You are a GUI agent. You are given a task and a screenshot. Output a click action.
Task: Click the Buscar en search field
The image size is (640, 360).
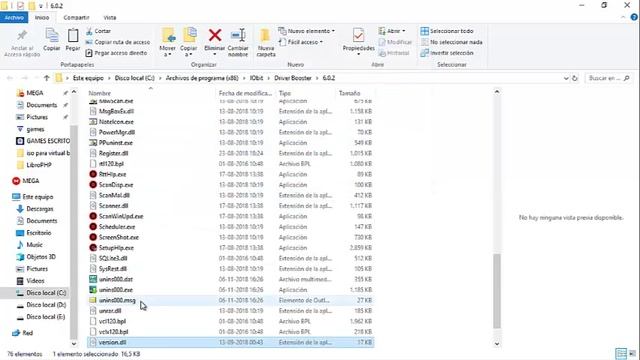point(608,78)
